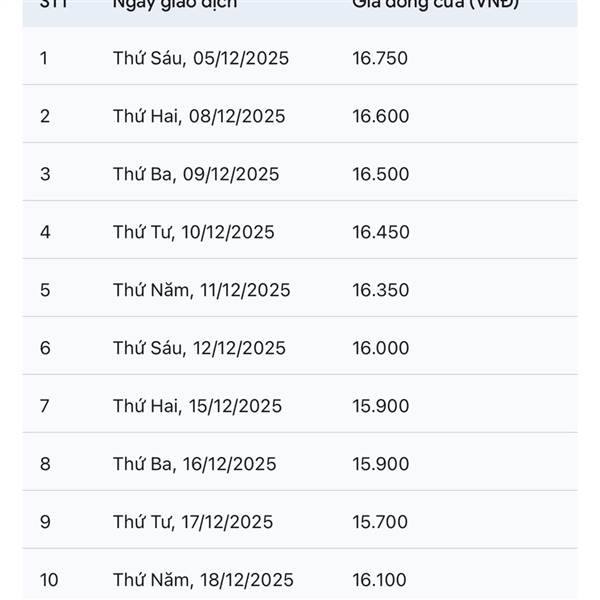Click the date Thứ Tư, 17/12/2025
The width and height of the screenshot is (600, 600).
pos(193,522)
